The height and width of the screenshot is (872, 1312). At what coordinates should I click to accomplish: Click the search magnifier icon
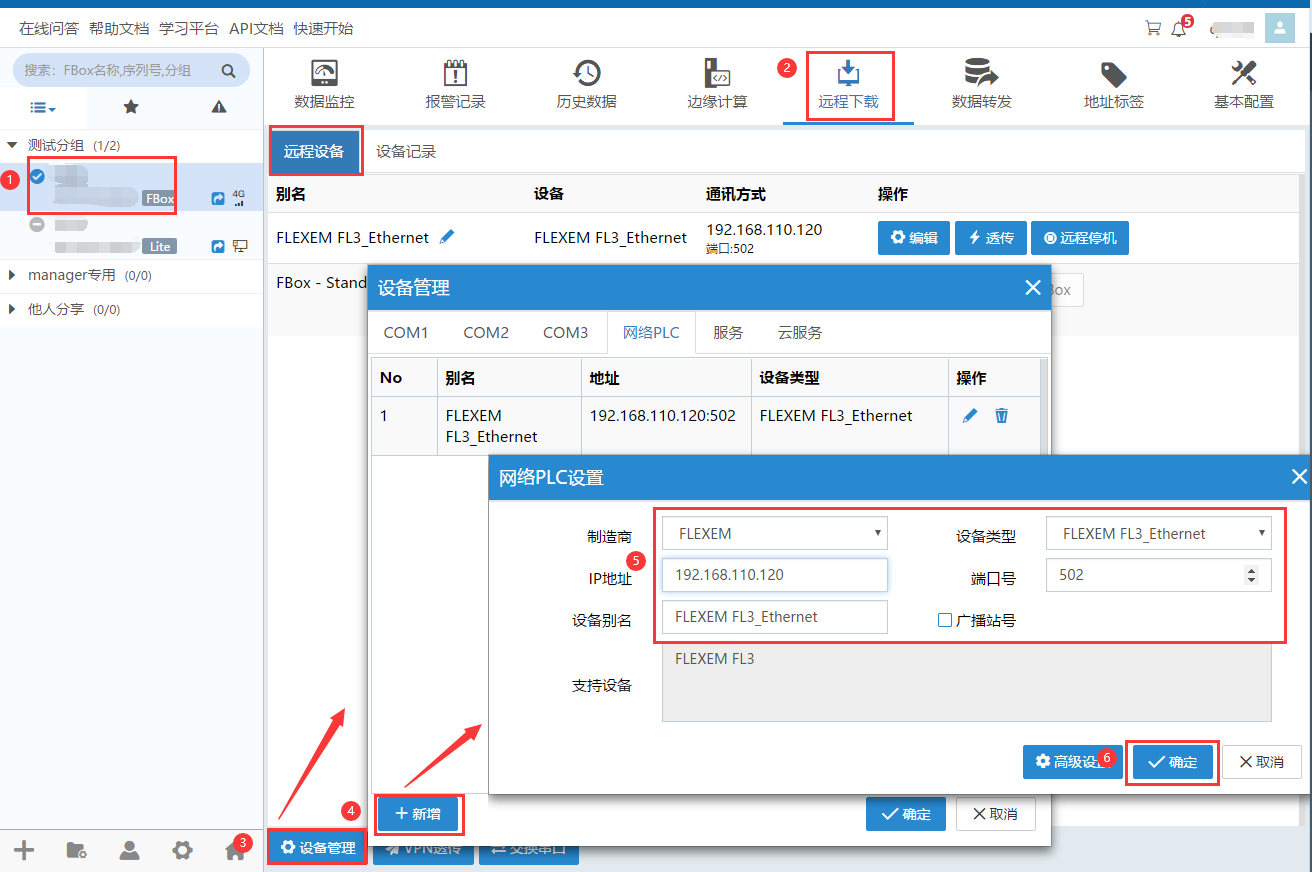click(228, 71)
